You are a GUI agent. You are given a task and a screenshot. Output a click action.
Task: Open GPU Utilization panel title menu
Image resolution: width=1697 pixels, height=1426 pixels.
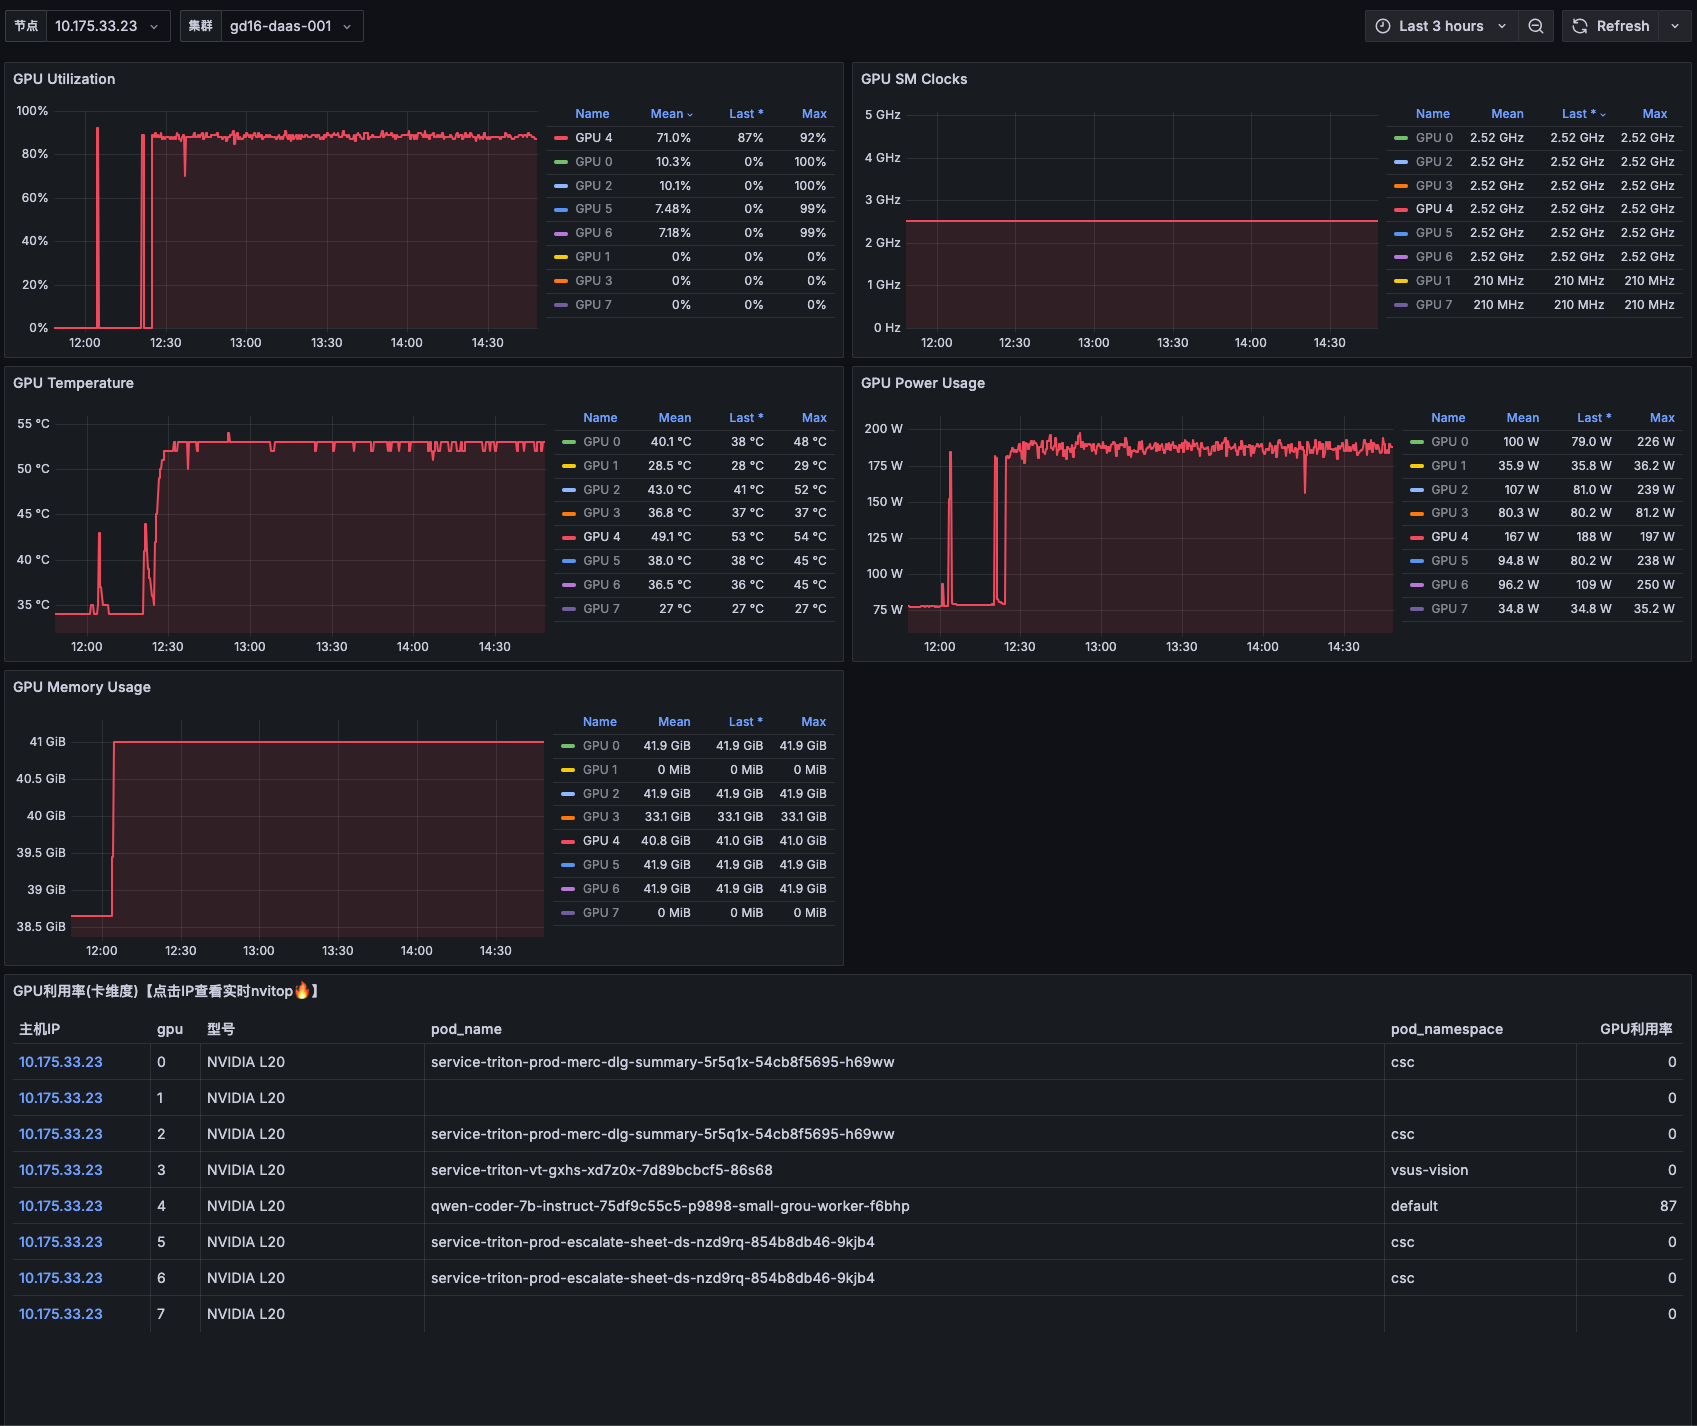64,79
